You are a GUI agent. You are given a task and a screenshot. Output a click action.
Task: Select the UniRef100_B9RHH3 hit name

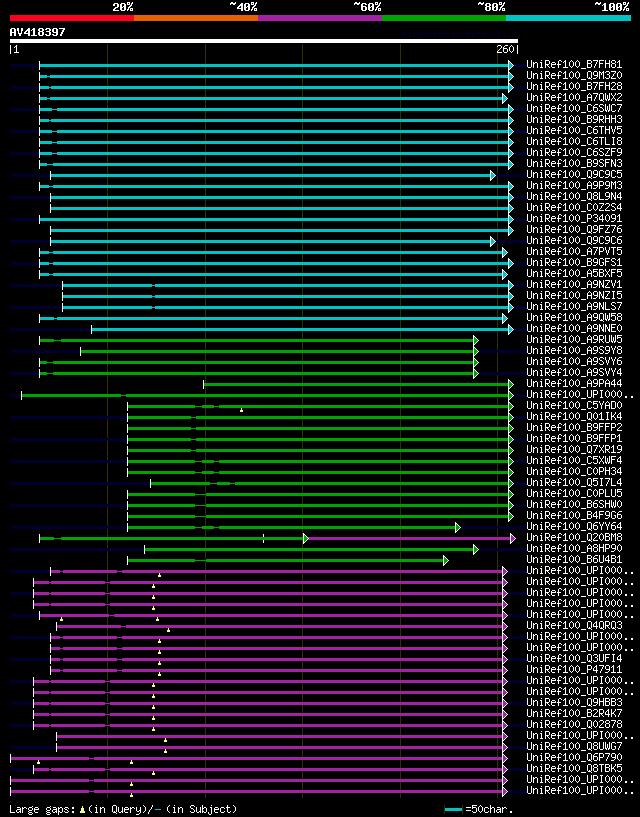574,119
